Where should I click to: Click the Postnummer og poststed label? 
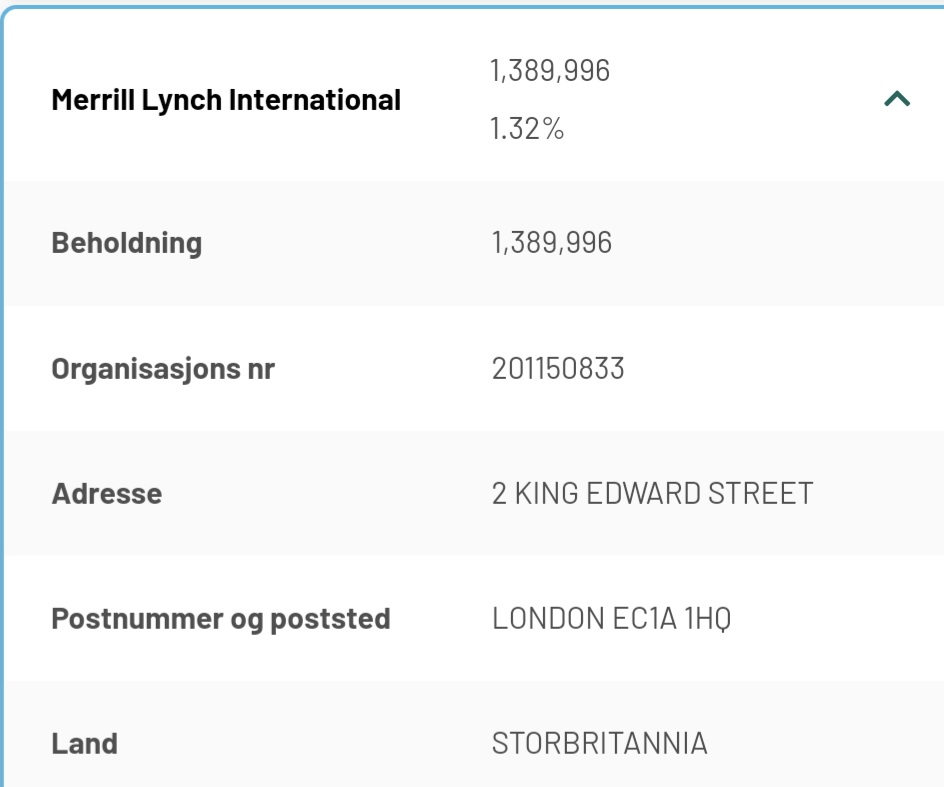tap(221, 619)
